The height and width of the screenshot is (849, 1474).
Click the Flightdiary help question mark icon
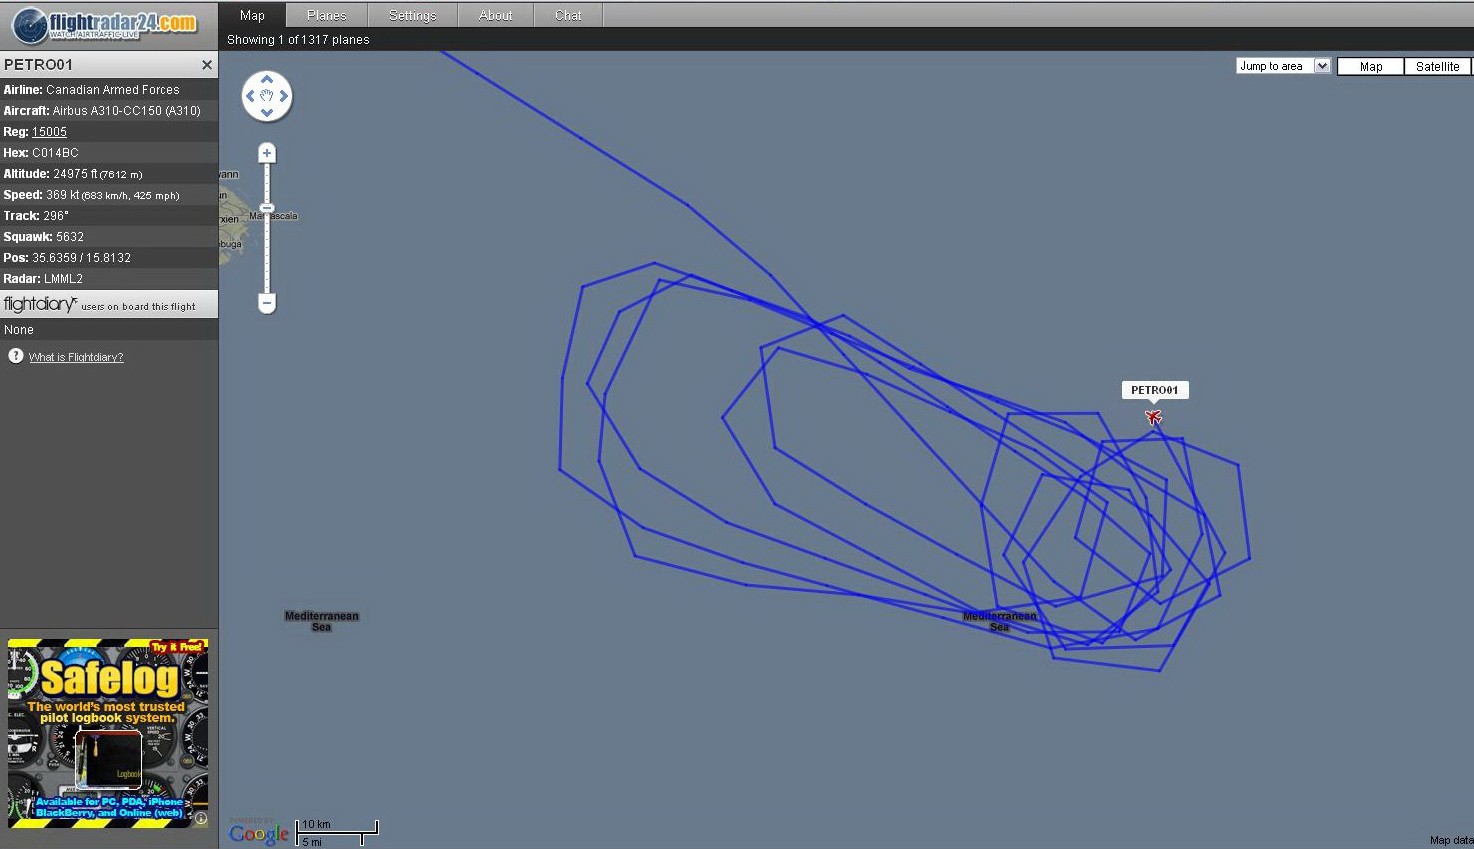[16, 356]
